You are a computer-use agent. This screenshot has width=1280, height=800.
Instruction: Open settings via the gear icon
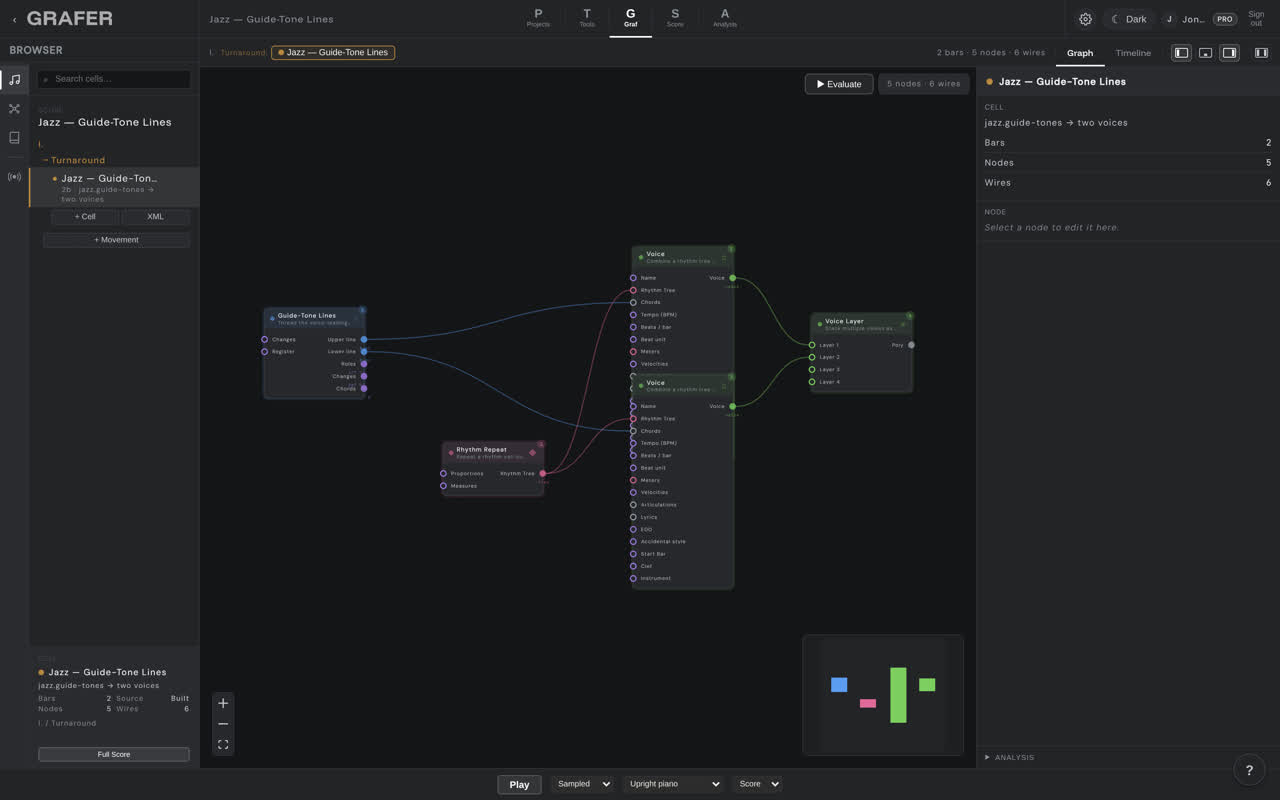point(1085,19)
